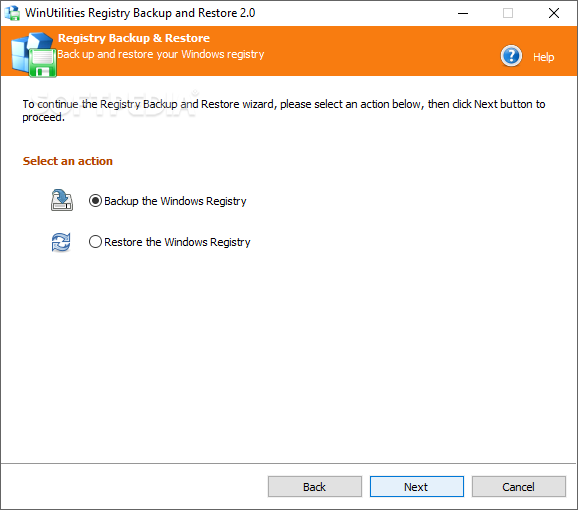Minimize the WinUtilities window
This screenshot has height=510, width=578.
click(463, 13)
